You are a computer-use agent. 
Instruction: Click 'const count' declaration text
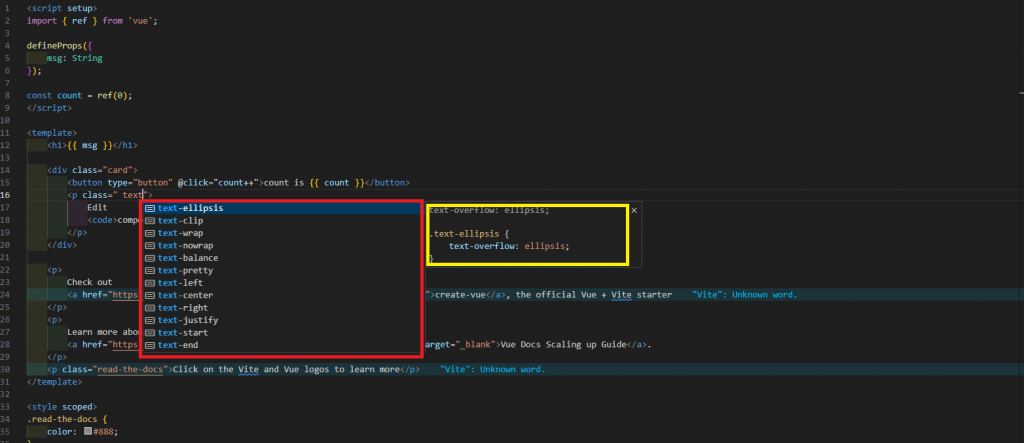(54, 95)
